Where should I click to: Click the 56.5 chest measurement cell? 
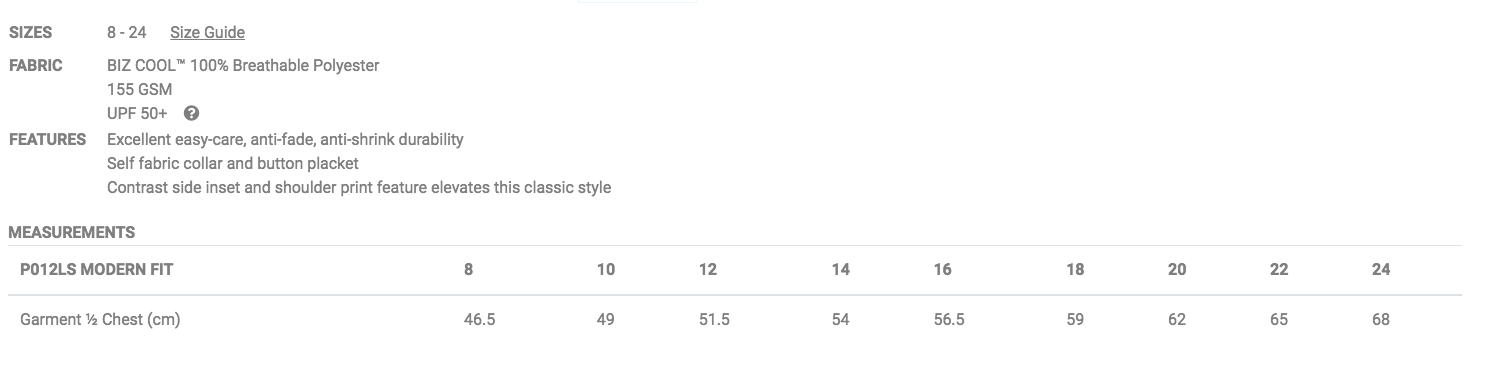pyautogui.click(x=948, y=320)
